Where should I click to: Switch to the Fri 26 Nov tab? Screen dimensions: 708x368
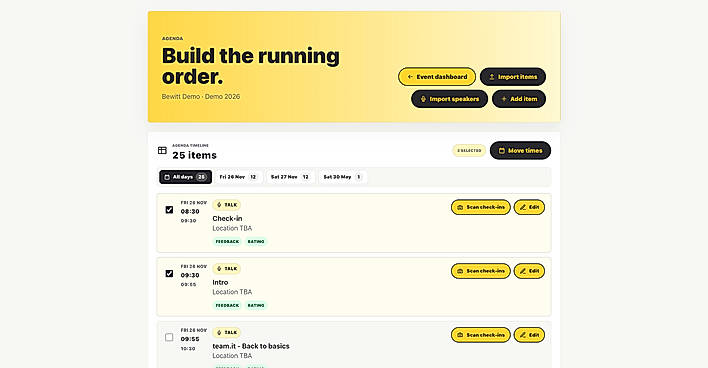238,177
